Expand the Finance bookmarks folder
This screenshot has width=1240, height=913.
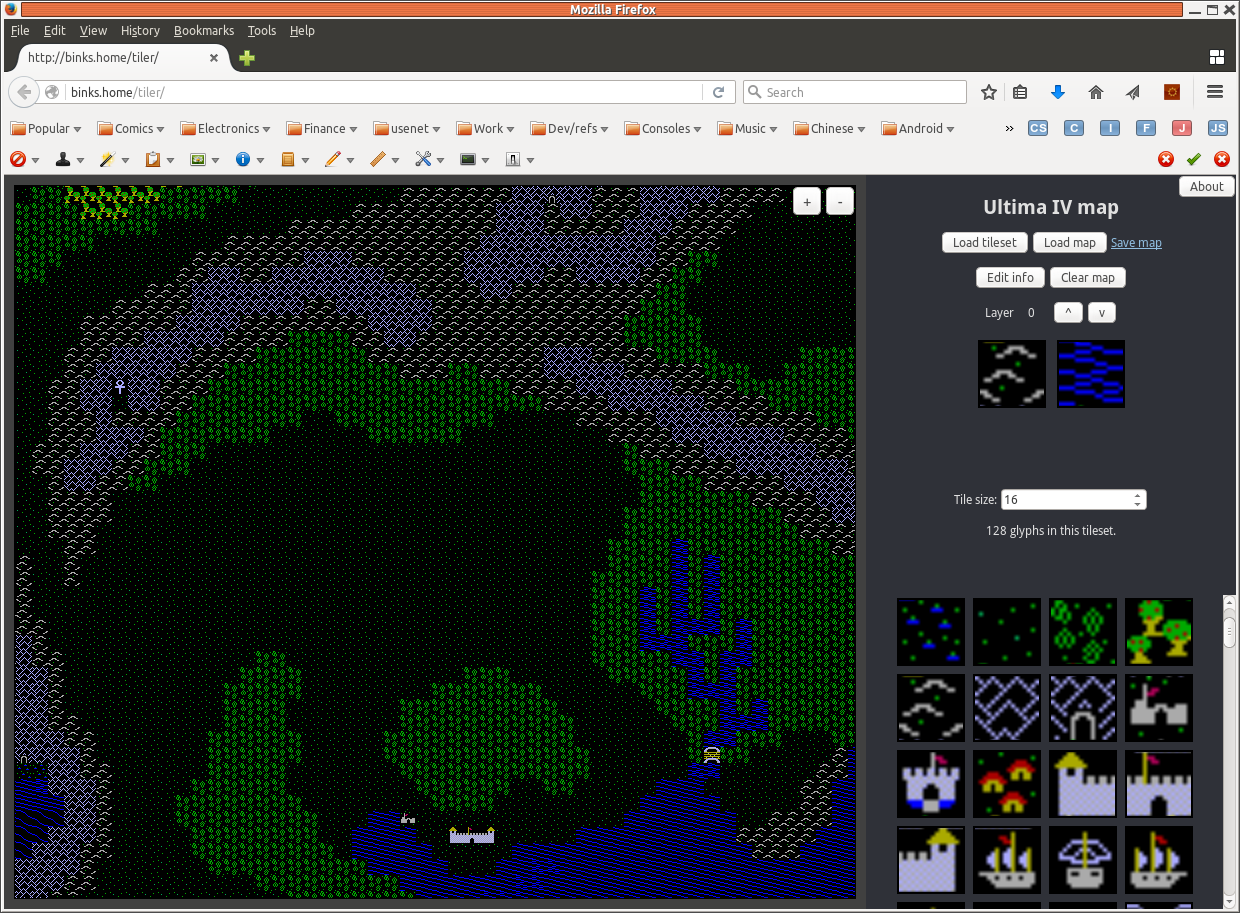click(322, 128)
